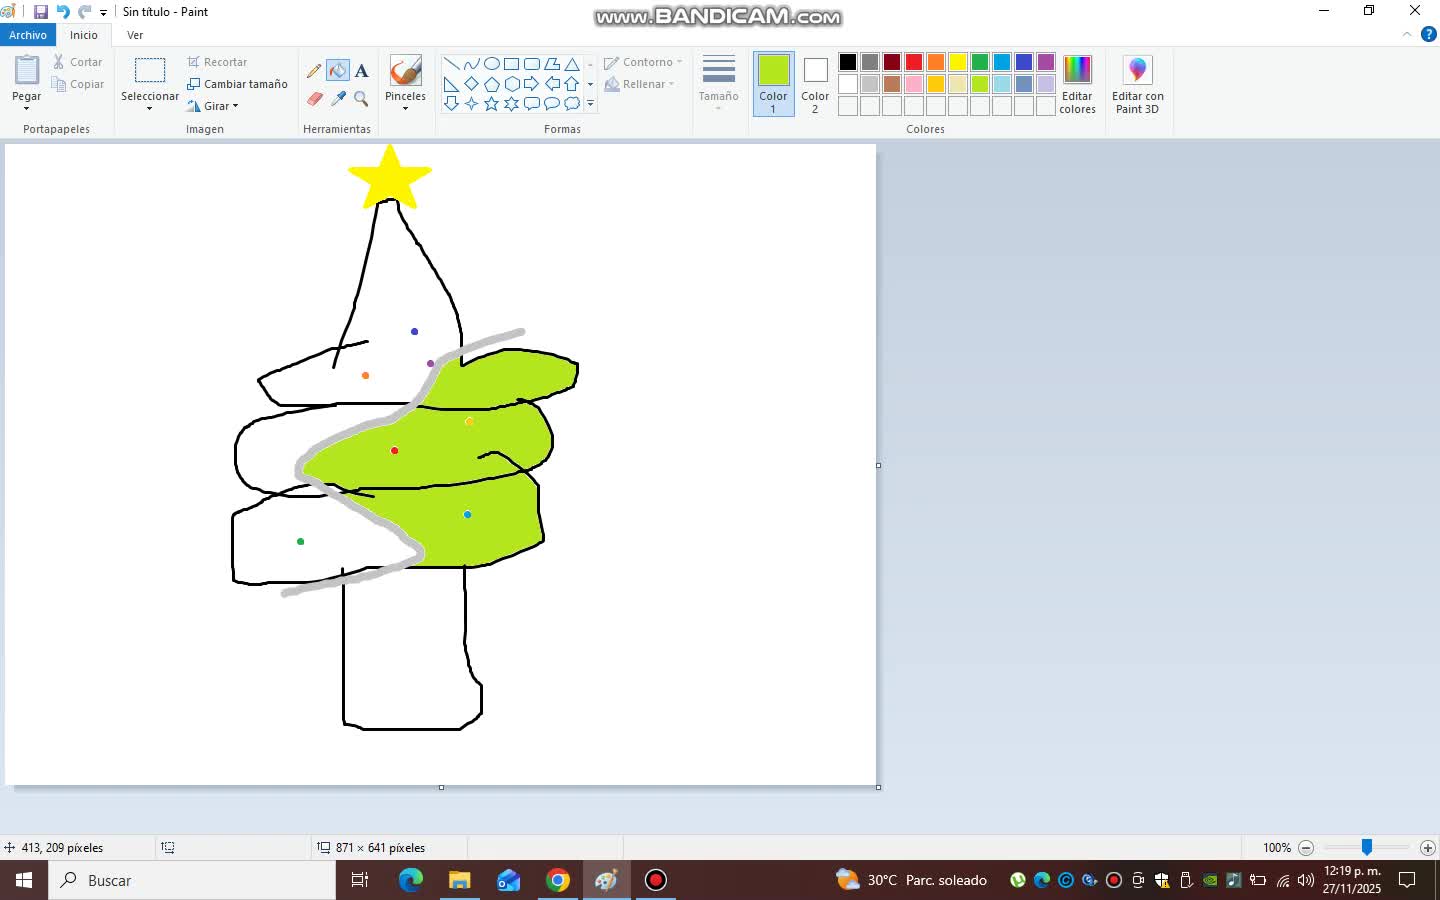Switch to the Ver tab
The height and width of the screenshot is (900, 1440).
click(135, 35)
